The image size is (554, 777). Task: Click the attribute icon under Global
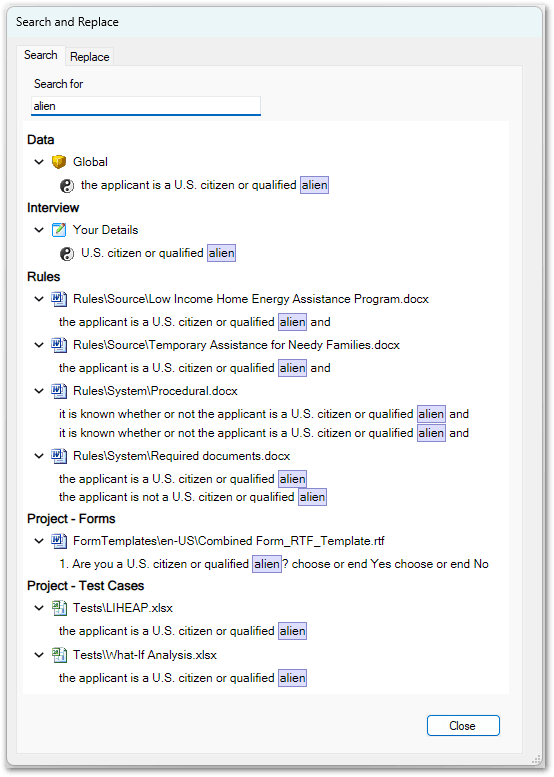pyautogui.click(x=67, y=185)
